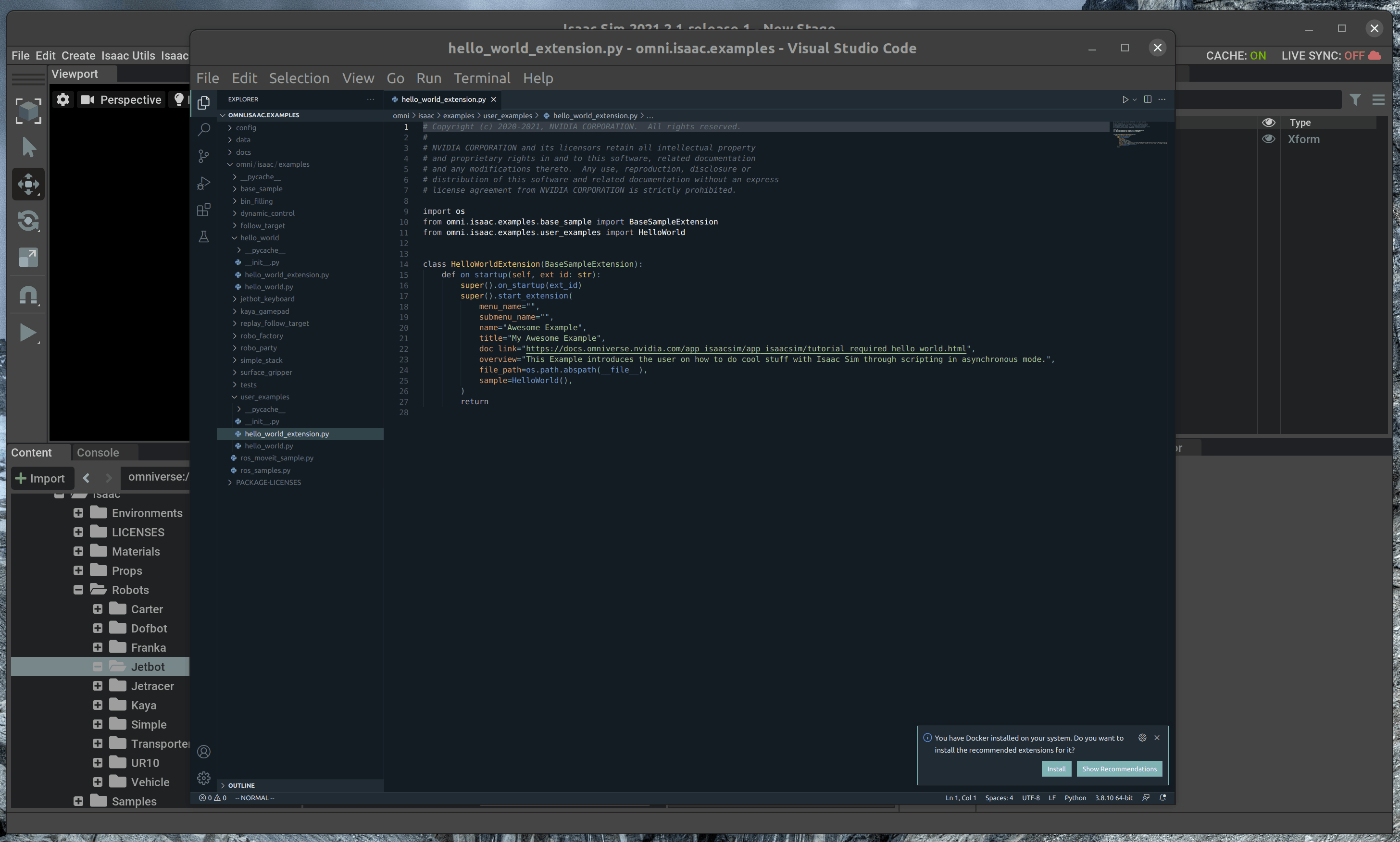Select the Isaac Sim Move tool
The image size is (1400, 842).
pyautogui.click(x=28, y=184)
